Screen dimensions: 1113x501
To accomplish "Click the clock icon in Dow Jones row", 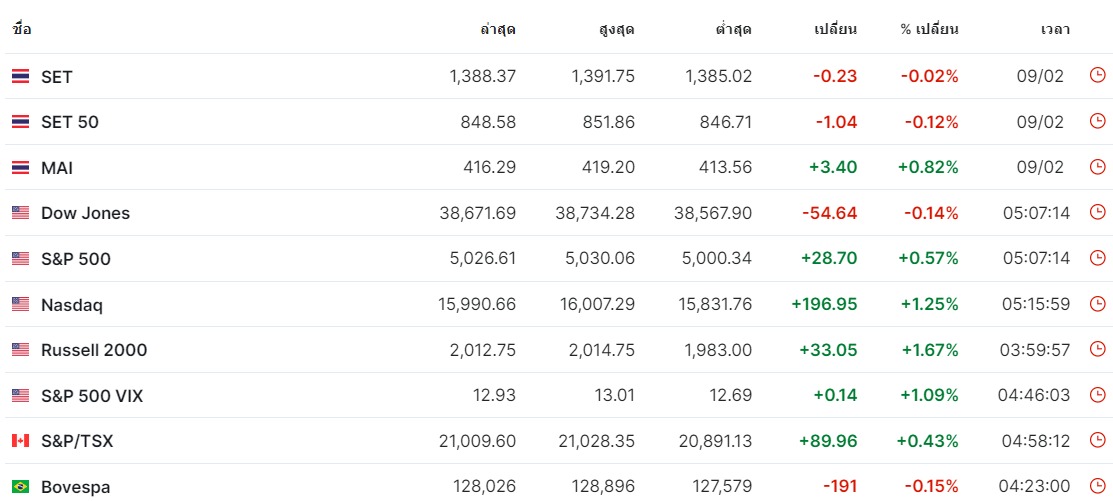I will pyautogui.click(x=1097, y=212).
